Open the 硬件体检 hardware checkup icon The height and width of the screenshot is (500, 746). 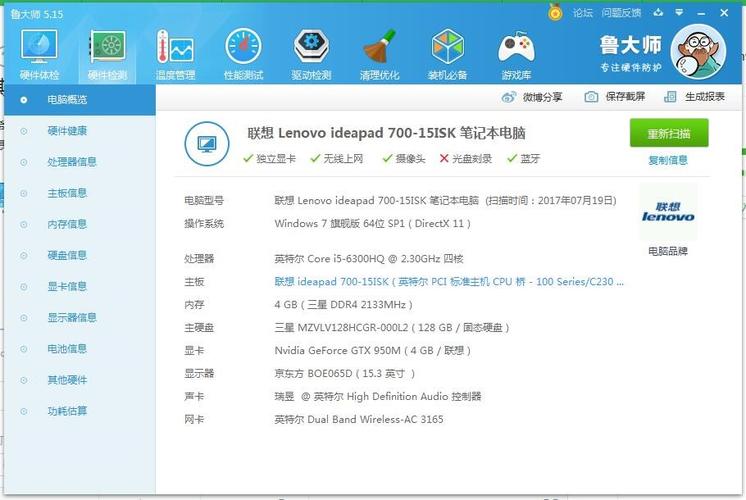point(39,55)
